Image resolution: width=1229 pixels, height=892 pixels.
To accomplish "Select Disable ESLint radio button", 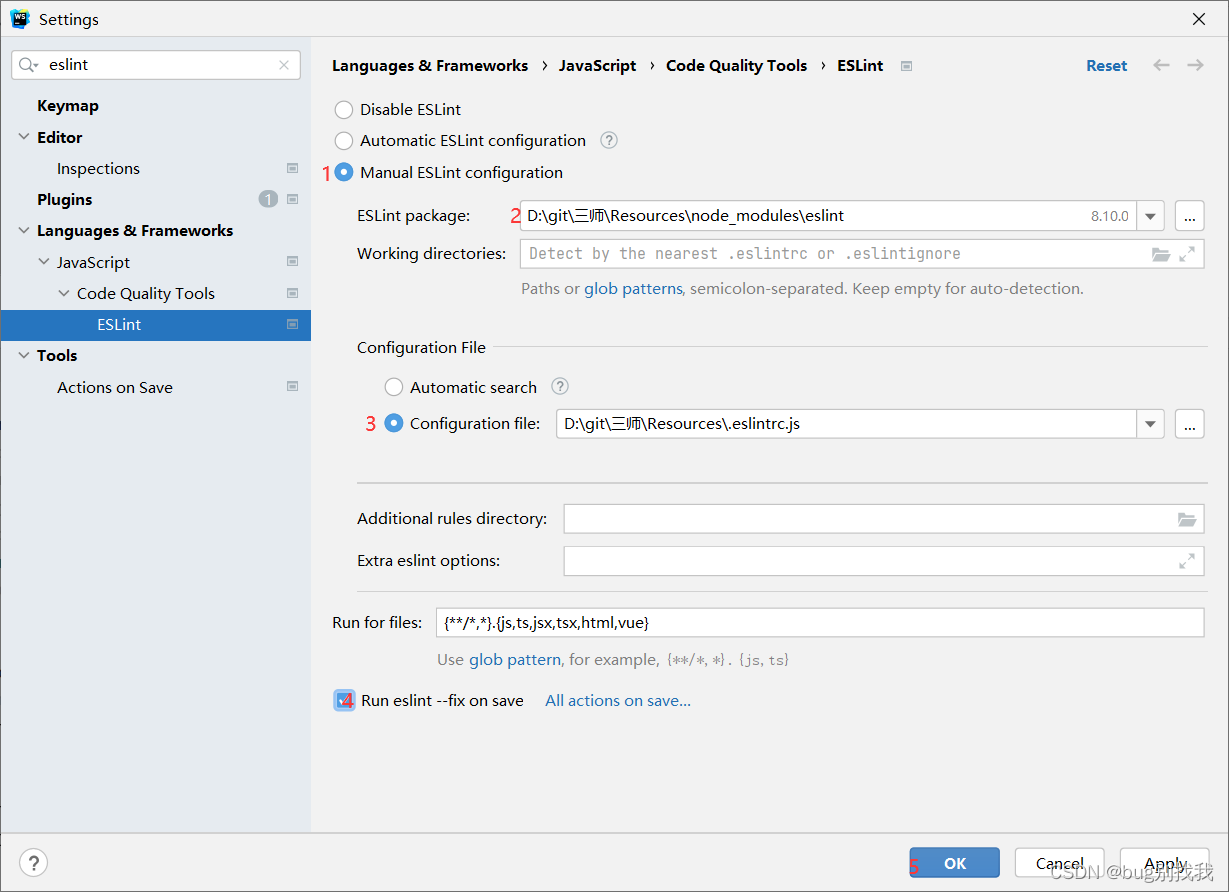I will [x=344, y=109].
